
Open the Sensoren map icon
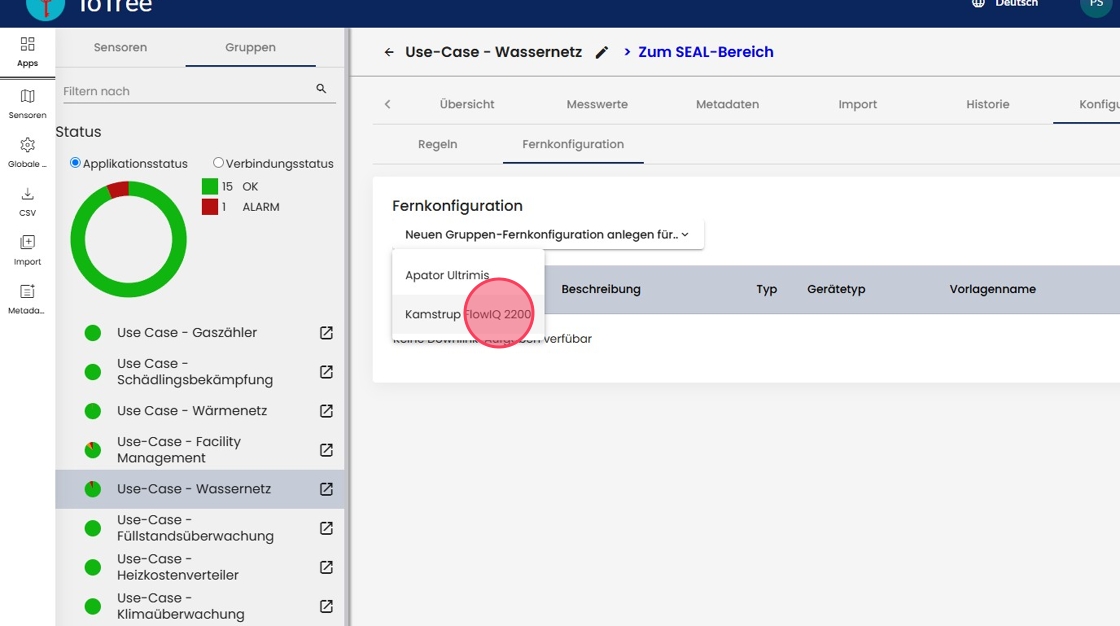tap(27, 96)
